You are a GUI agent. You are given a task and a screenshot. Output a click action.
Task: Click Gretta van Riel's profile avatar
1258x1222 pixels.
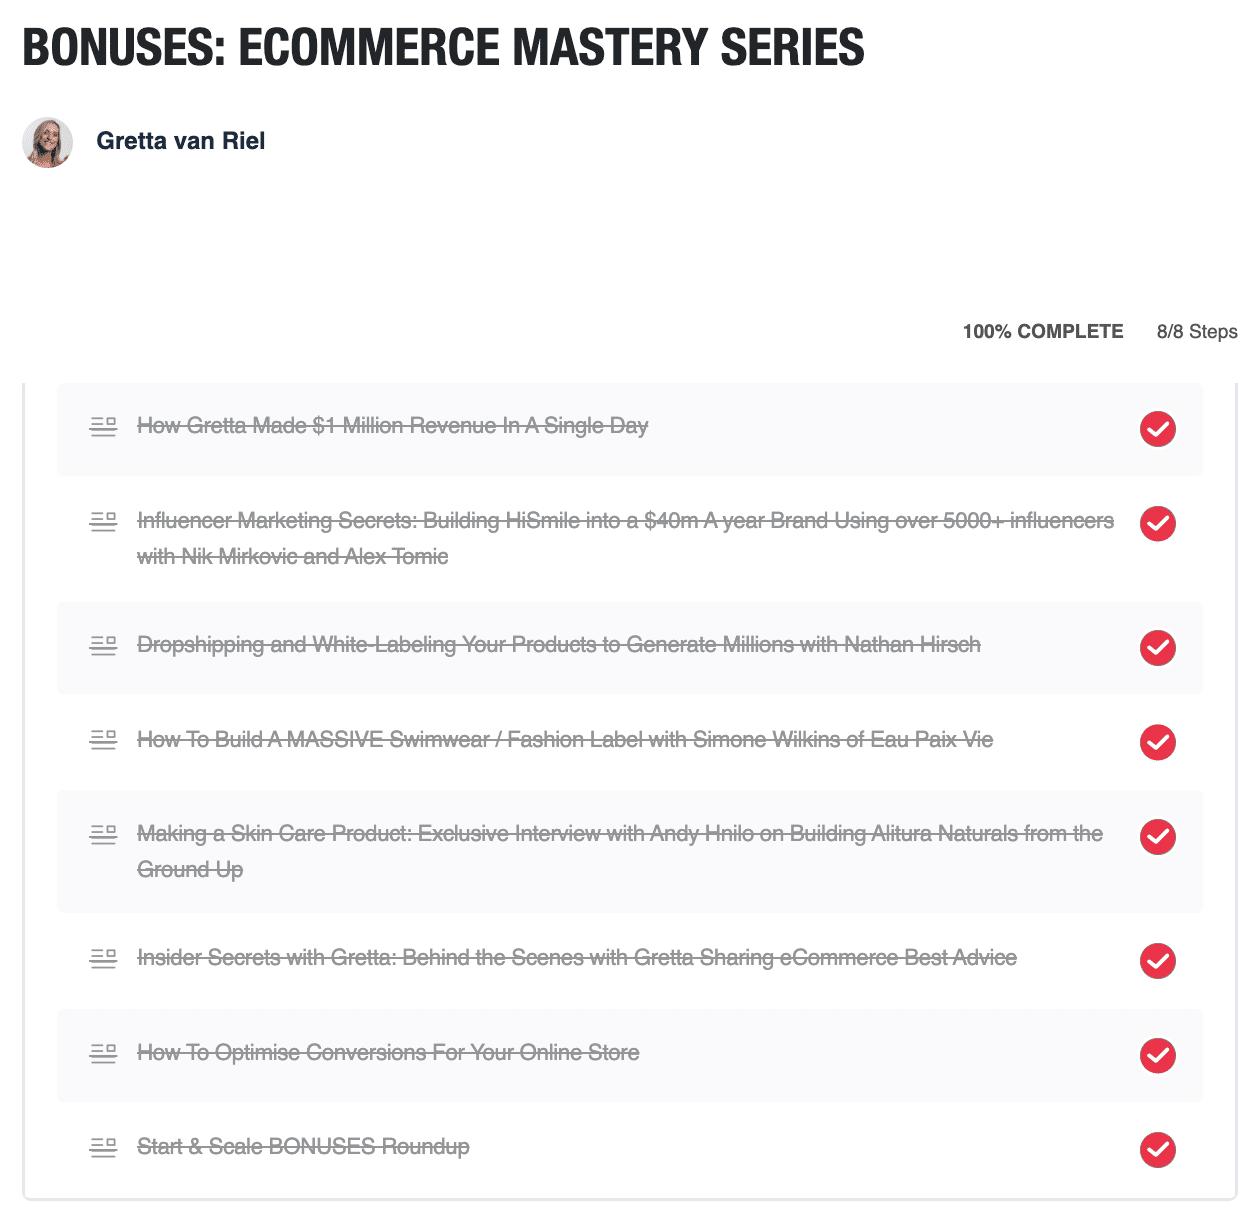(48, 142)
